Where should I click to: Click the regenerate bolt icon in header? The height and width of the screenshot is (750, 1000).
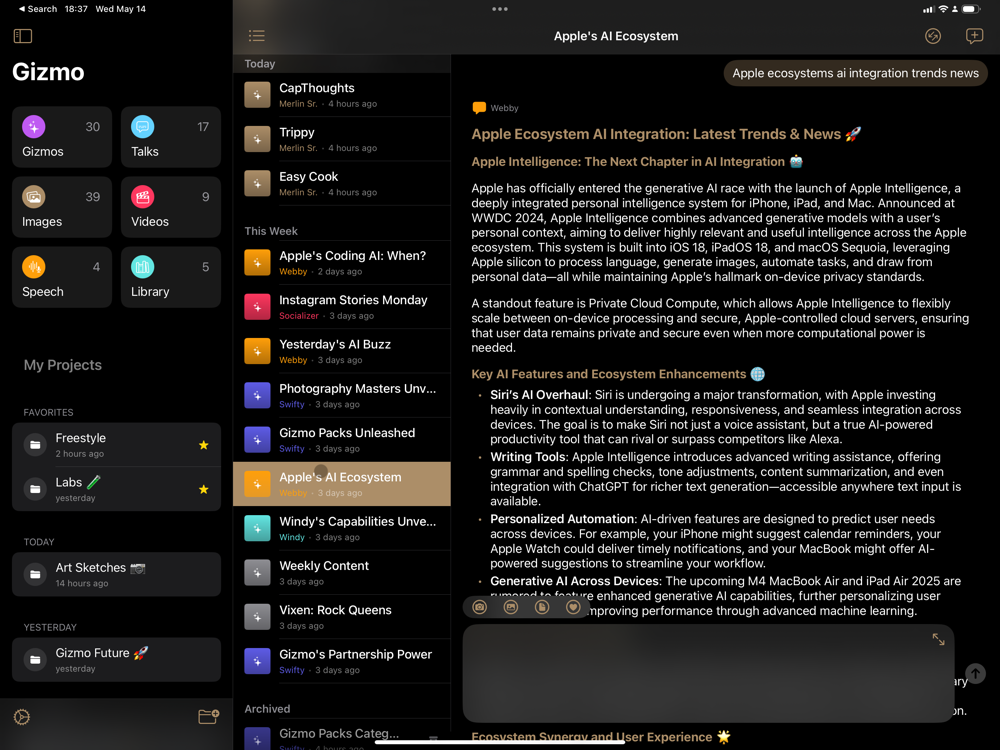coord(932,36)
